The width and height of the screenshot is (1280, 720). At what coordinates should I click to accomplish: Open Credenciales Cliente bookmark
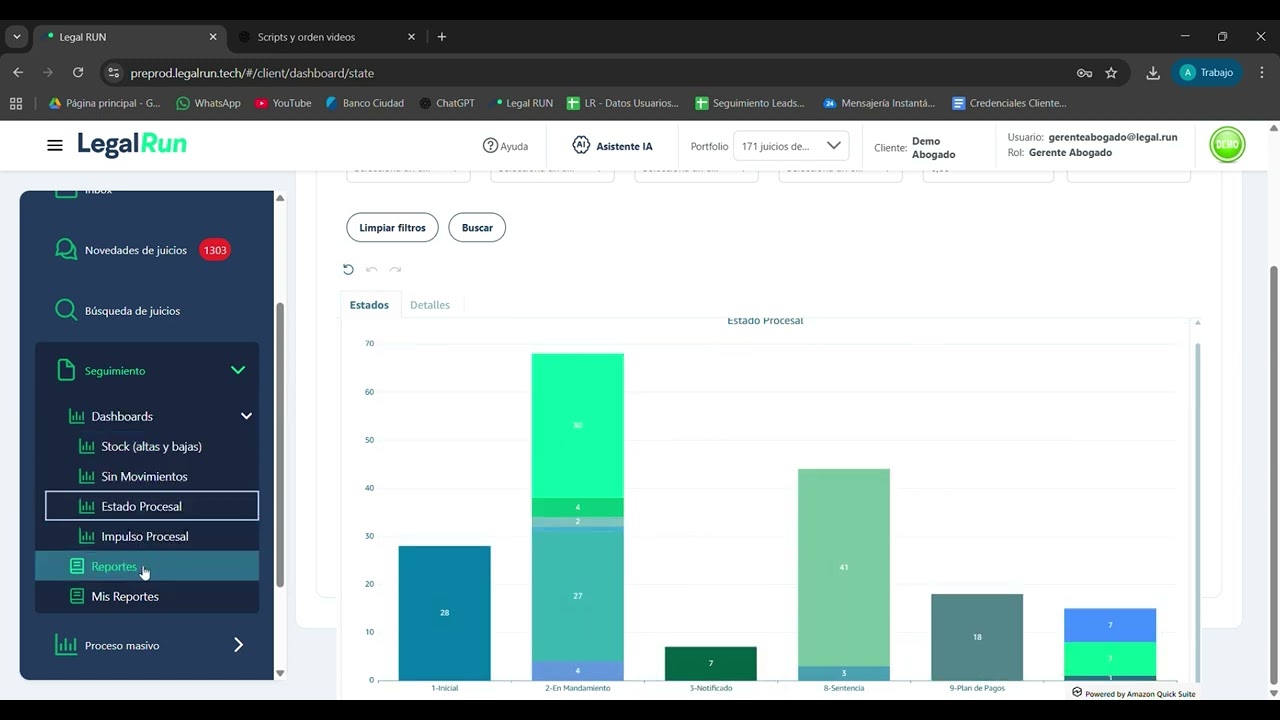click(x=1010, y=103)
